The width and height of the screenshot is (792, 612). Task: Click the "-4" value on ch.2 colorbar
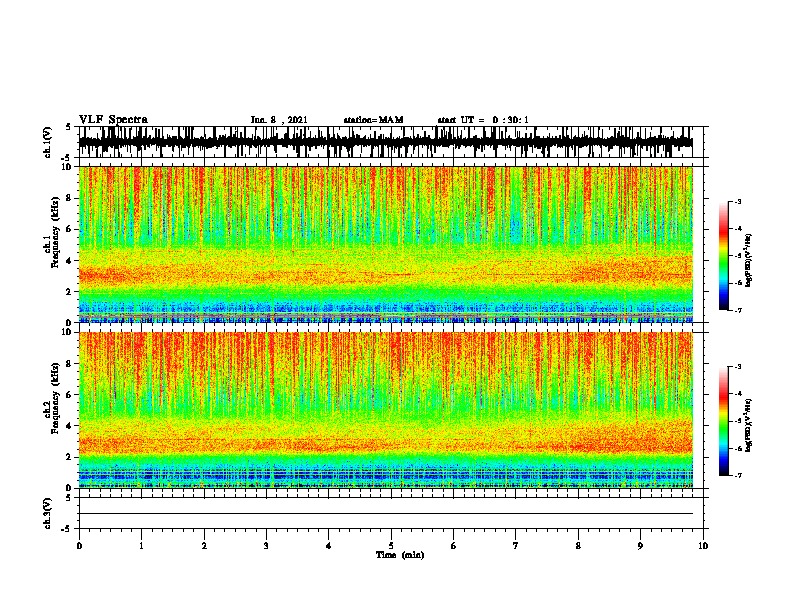pos(737,394)
